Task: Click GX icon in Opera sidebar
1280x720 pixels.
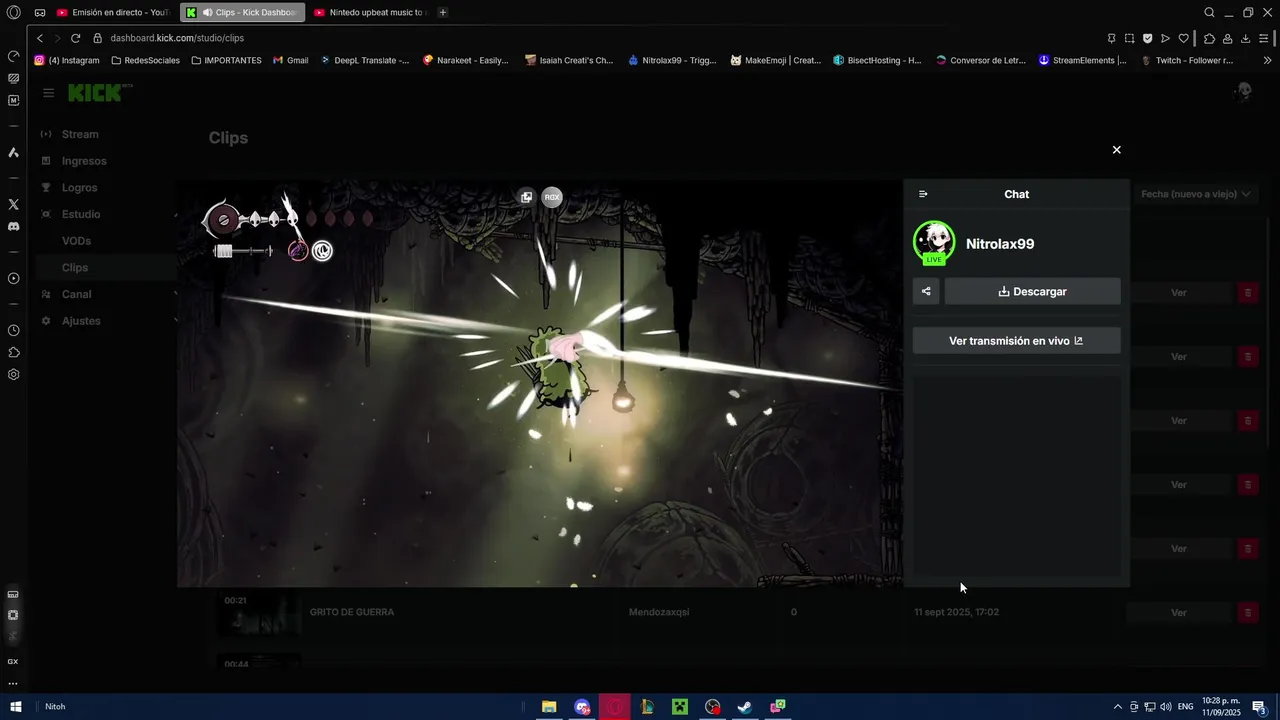Action: point(13,662)
